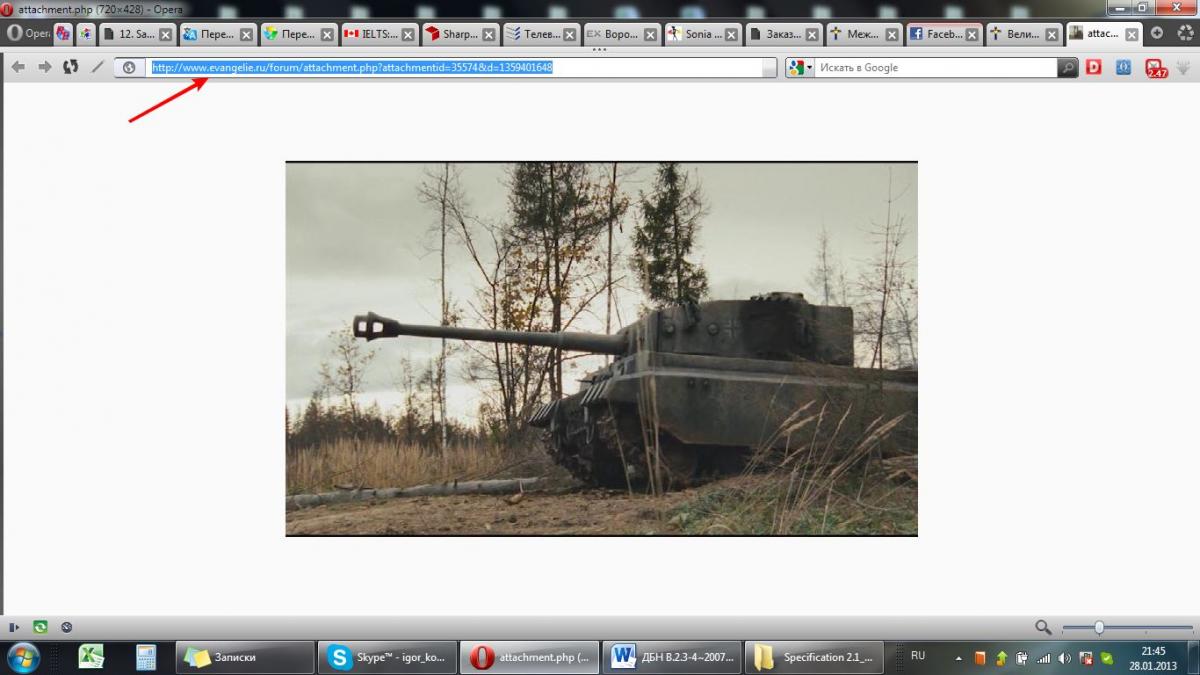Open a new tab with plus button
This screenshot has width=1200, height=675.
[x=1157, y=33]
